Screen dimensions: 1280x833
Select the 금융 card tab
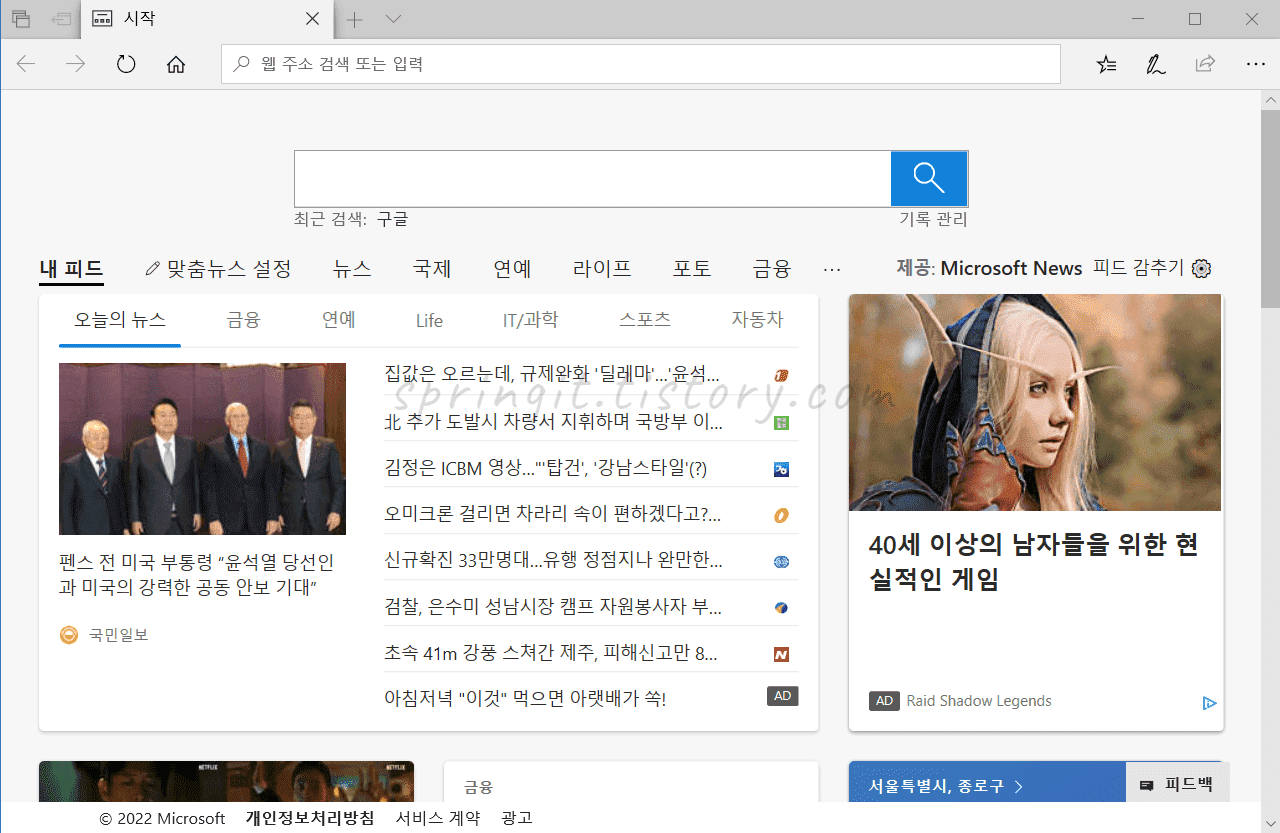[243, 320]
